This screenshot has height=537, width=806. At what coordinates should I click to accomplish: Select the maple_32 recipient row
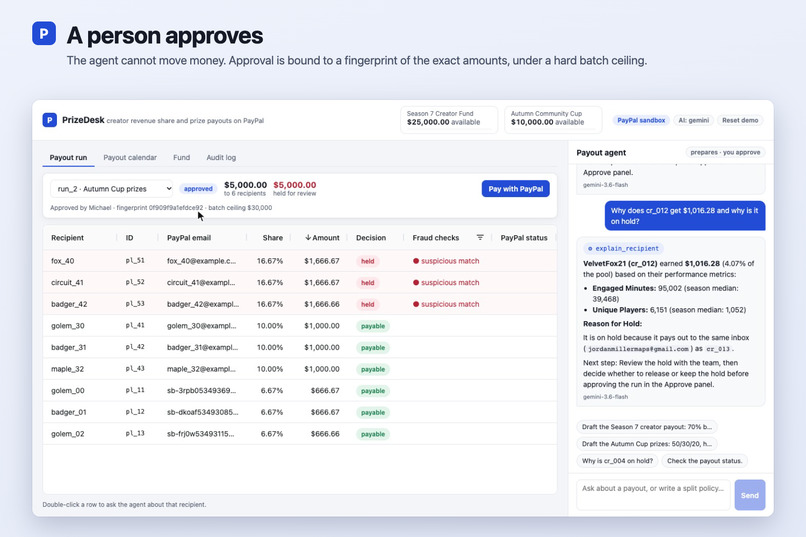(x=300, y=369)
